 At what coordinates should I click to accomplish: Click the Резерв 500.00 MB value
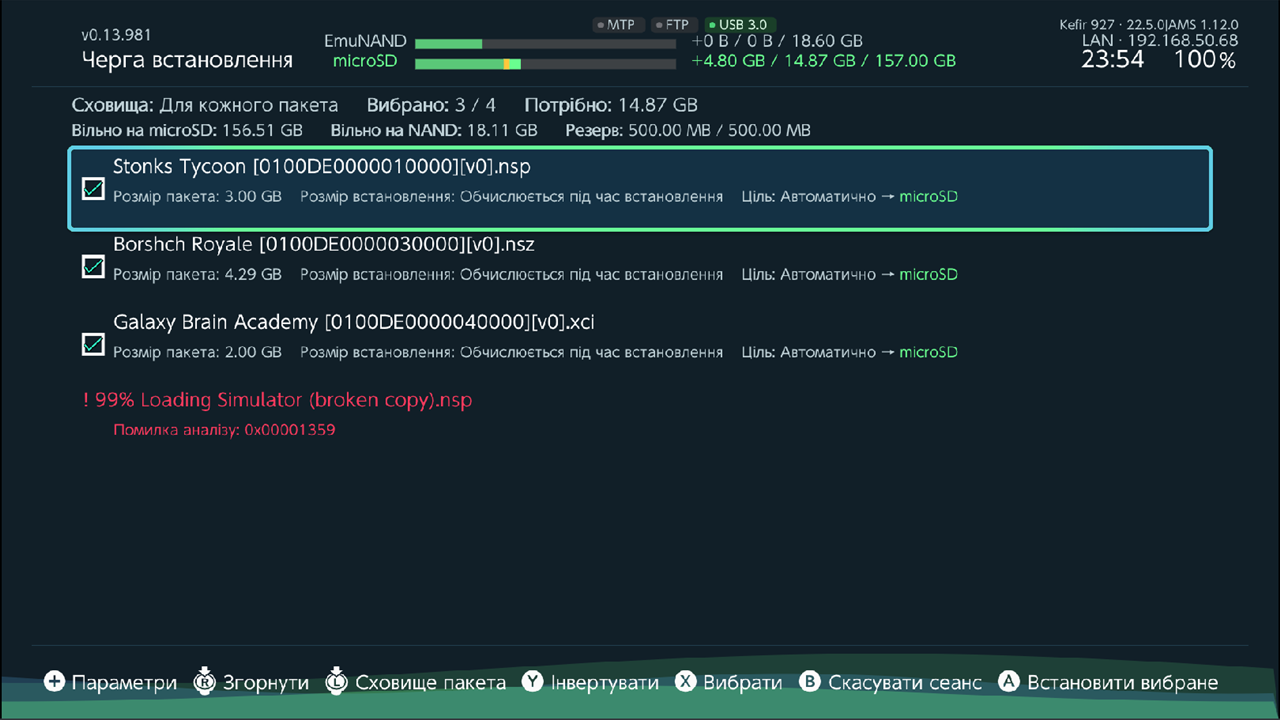tap(688, 130)
